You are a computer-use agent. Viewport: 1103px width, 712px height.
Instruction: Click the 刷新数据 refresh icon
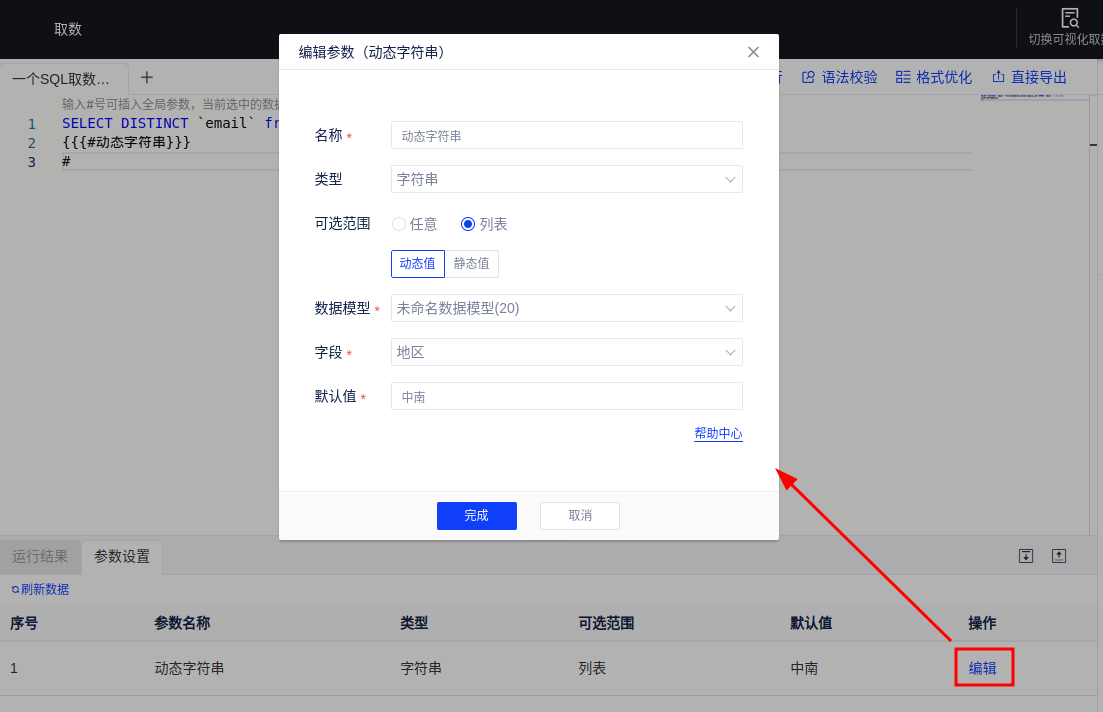click(x=15, y=589)
